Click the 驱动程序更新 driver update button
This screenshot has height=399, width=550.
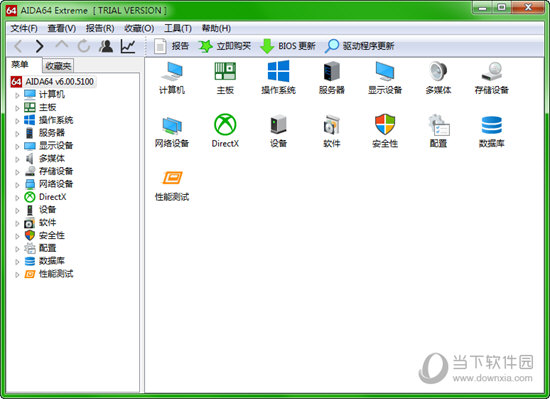(360, 46)
